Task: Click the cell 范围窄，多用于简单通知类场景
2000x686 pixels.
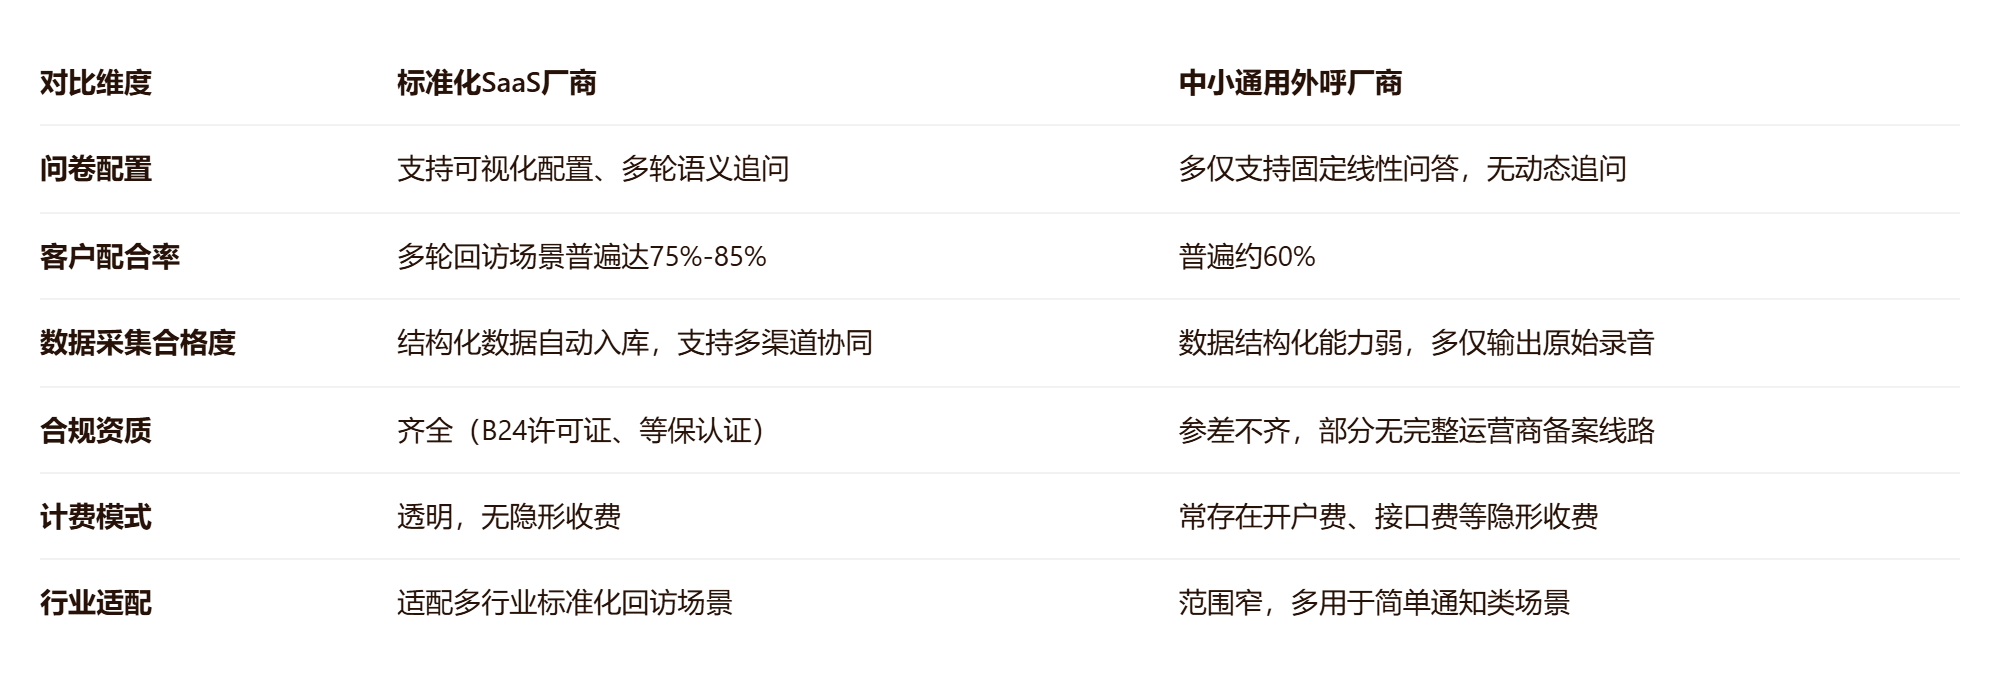Action: pyautogui.click(x=1375, y=603)
